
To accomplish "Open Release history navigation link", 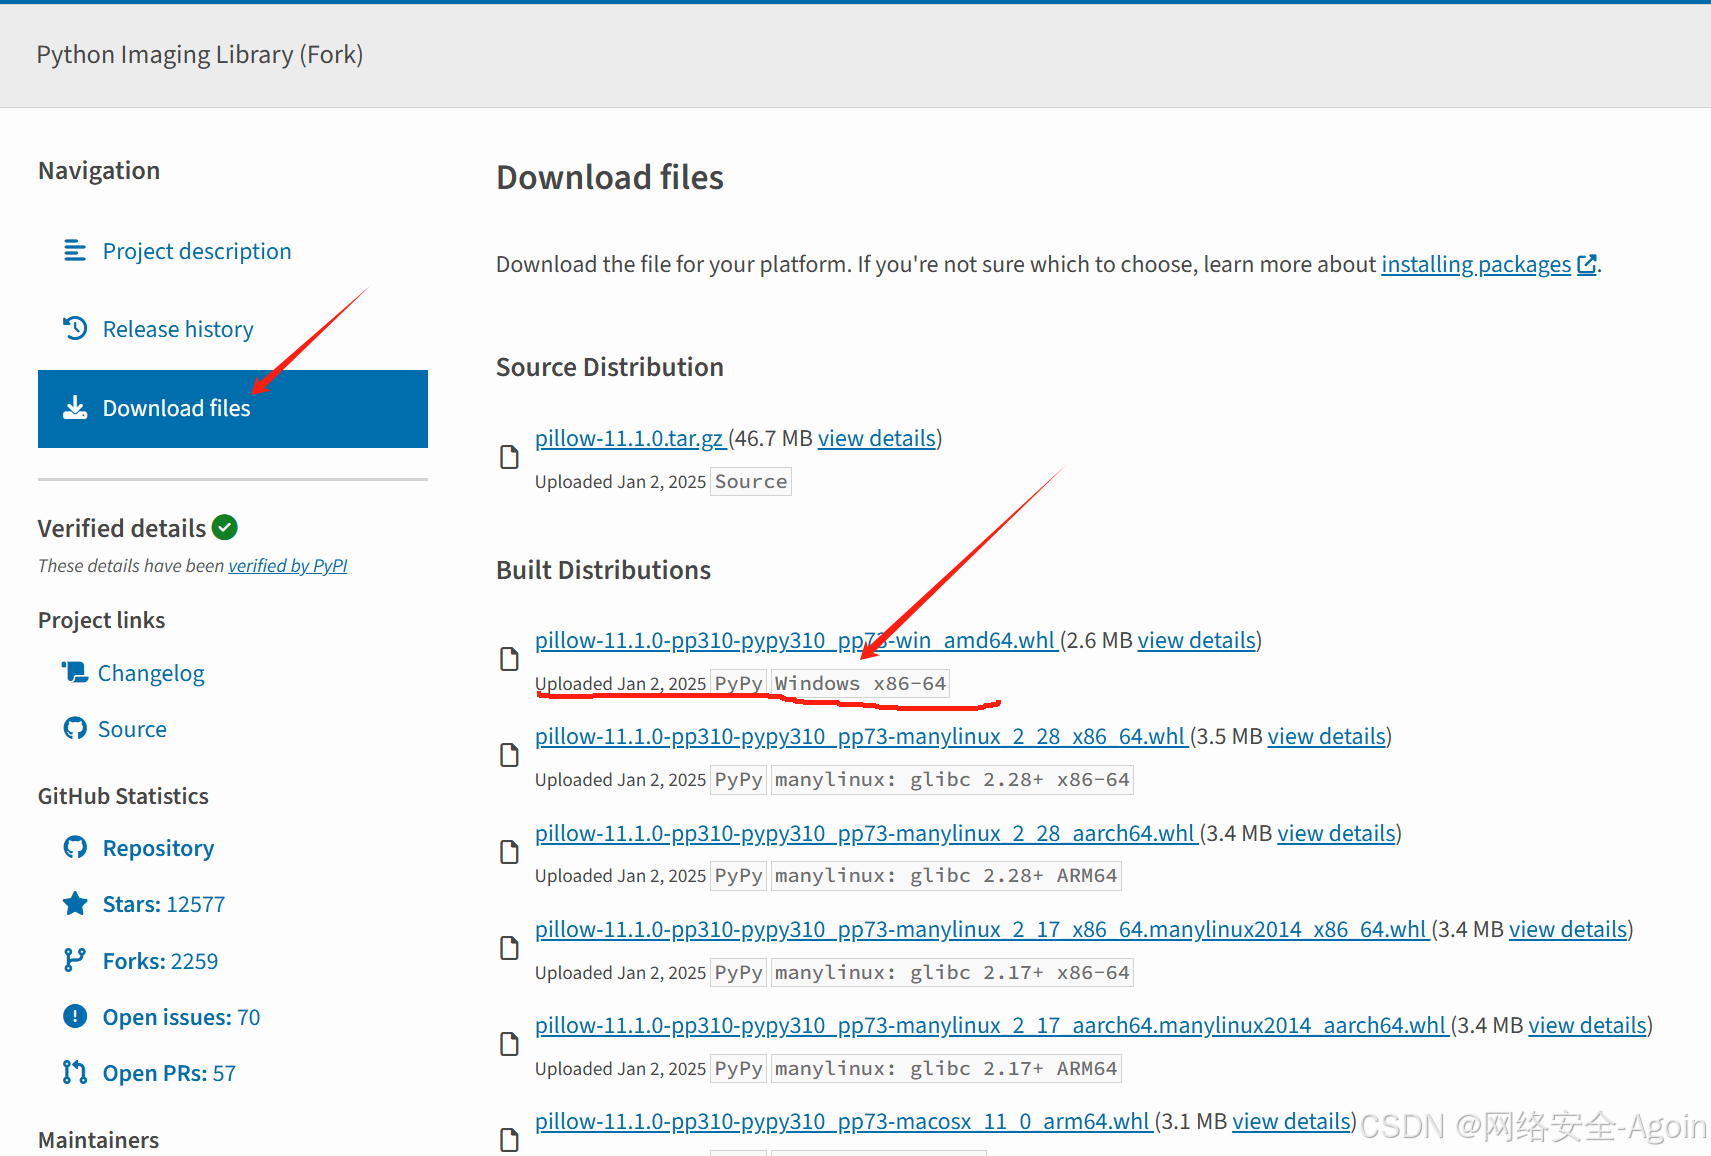I will coord(178,329).
